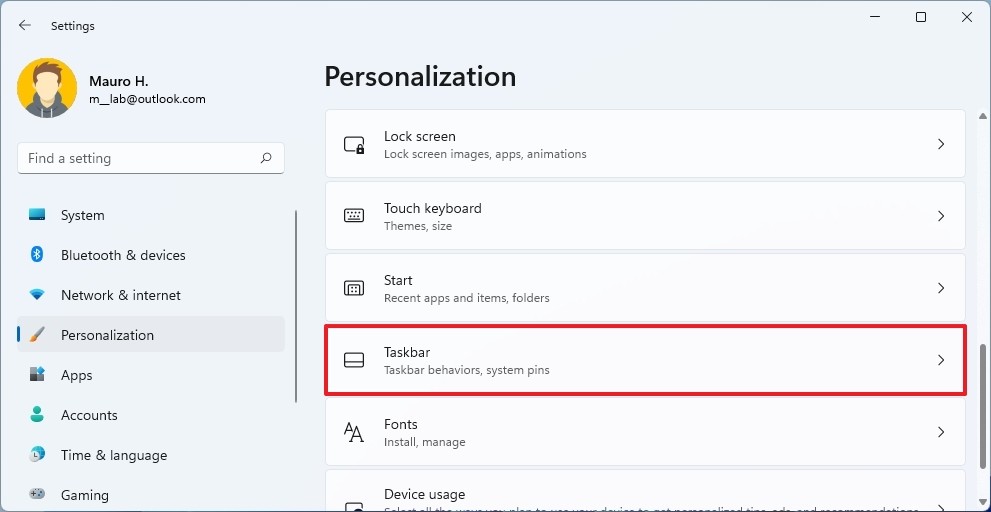Click the Touch keyboard icon
Image resolution: width=991 pixels, height=512 pixels.
[x=354, y=216]
